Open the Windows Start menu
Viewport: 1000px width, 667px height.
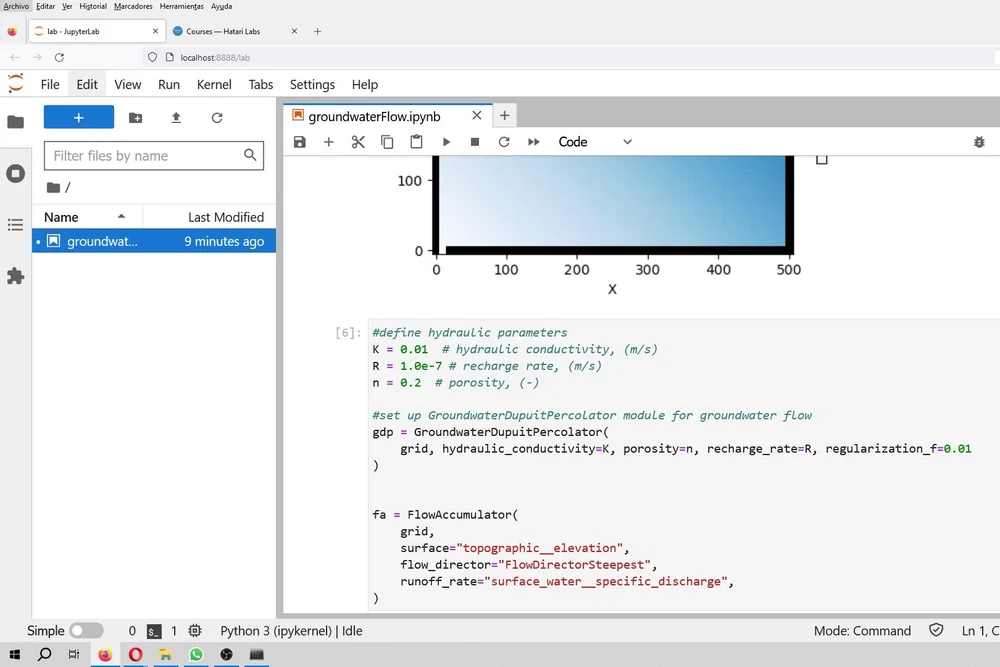[x=15, y=654]
